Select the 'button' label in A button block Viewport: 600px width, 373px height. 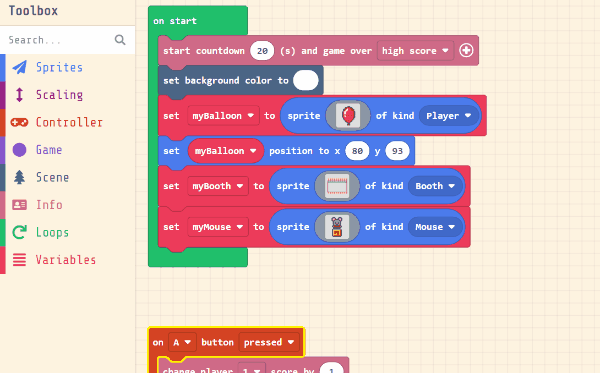tap(217, 342)
